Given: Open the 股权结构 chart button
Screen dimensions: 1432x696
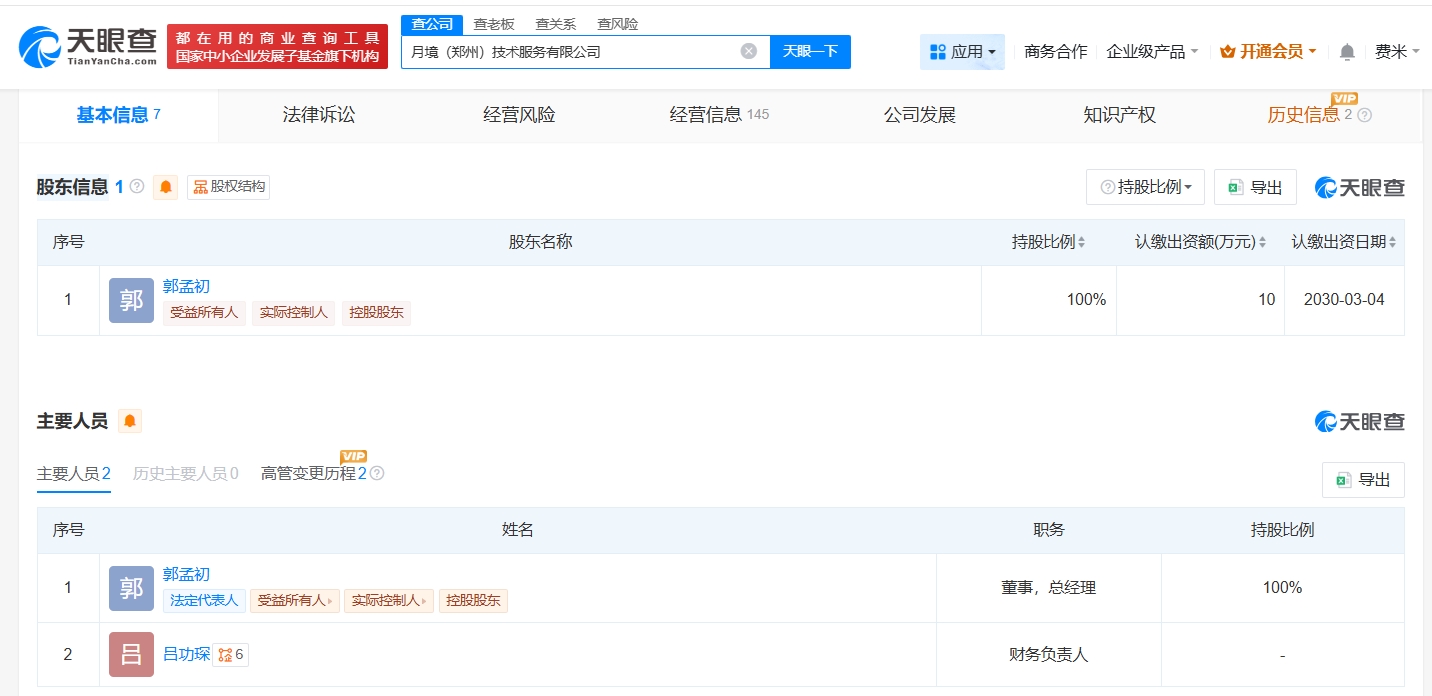Looking at the screenshot, I should 229,187.
